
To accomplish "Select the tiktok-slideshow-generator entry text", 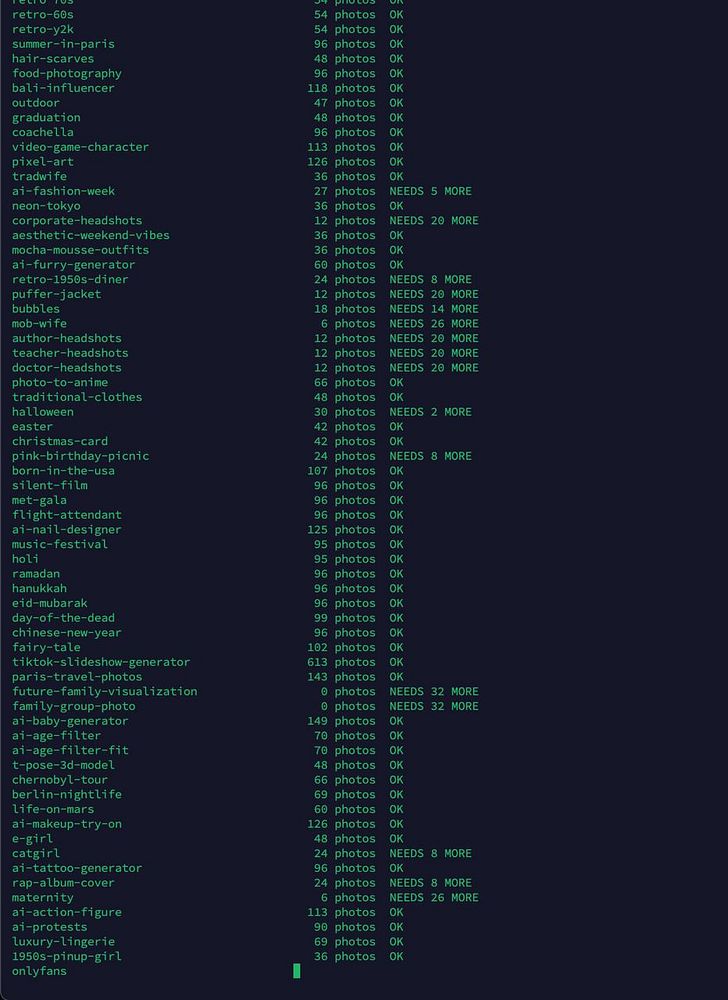I will coord(101,662).
